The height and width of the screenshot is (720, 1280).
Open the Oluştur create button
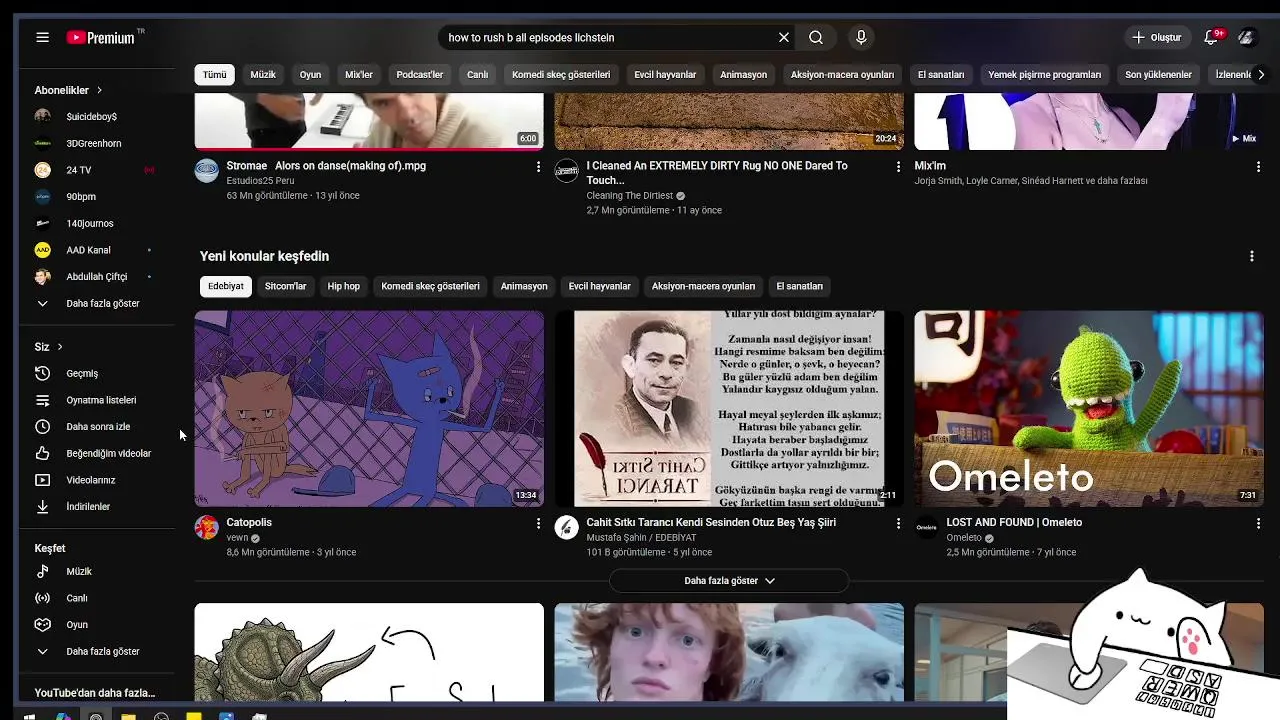pyautogui.click(x=1157, y=37)
